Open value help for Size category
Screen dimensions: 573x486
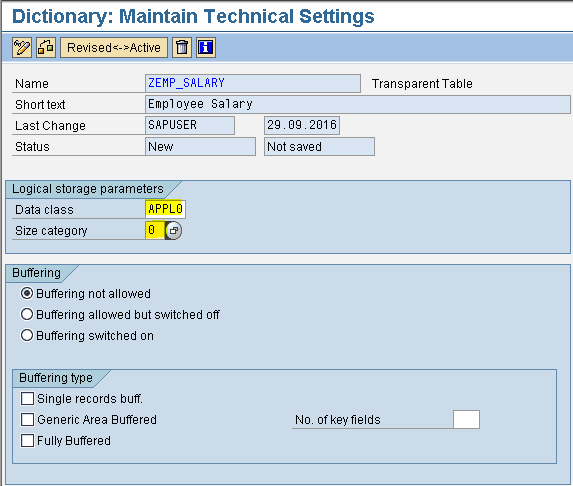[173, 231]
